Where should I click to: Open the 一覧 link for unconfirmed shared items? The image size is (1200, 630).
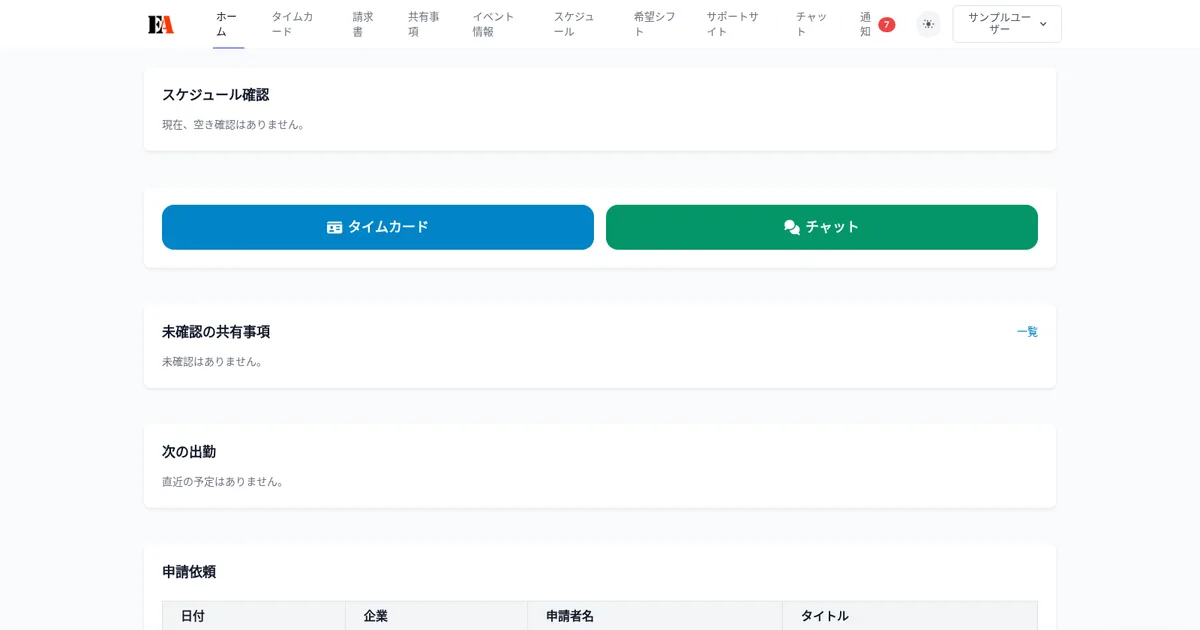point(1028,332)
